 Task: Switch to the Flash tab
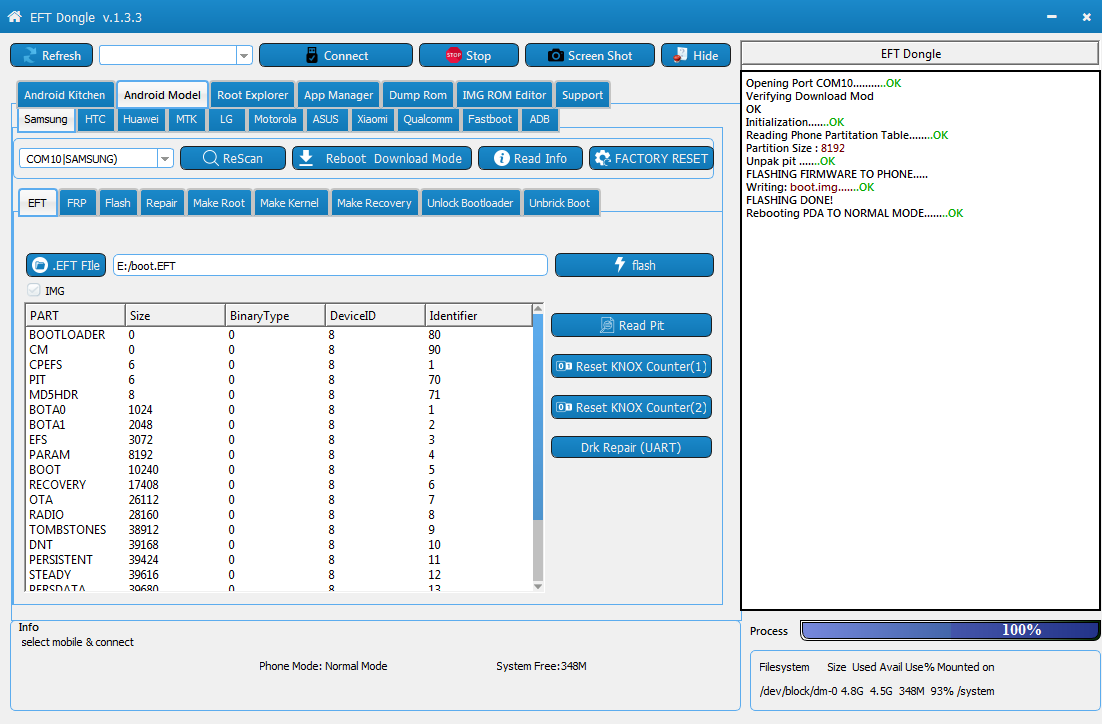(x=117, y=203)
